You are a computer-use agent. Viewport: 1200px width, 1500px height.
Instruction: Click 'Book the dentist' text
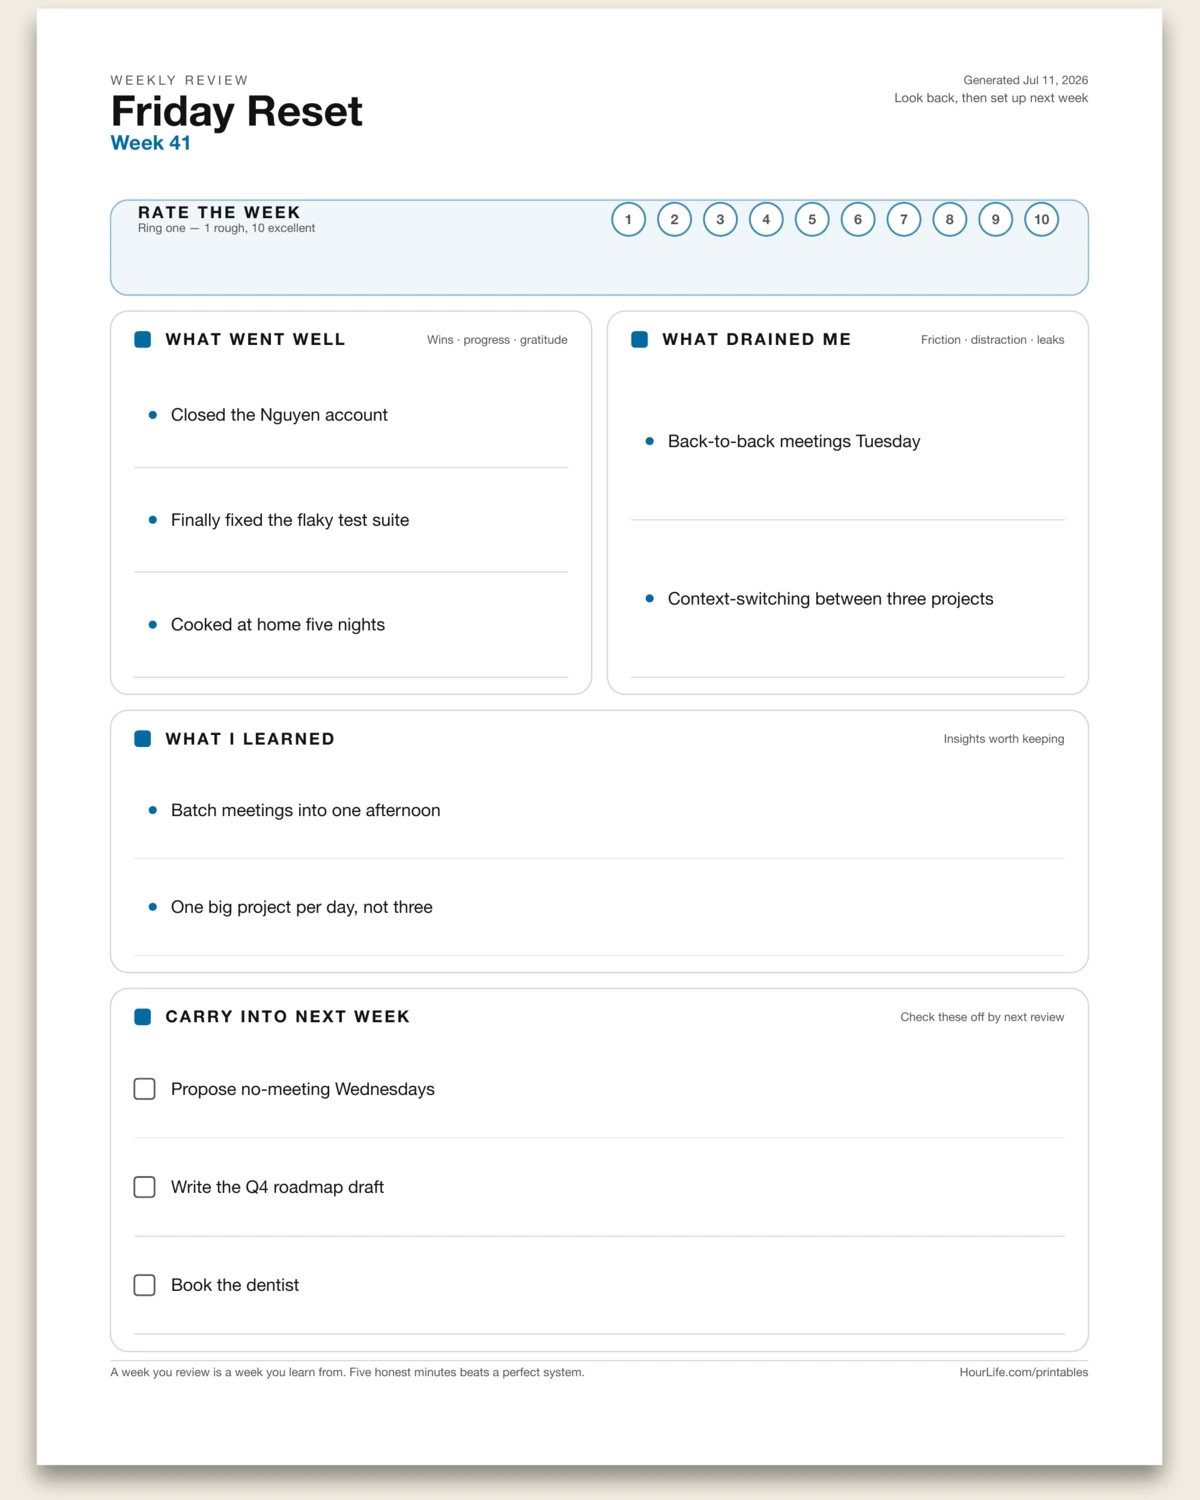point(235,1285)
